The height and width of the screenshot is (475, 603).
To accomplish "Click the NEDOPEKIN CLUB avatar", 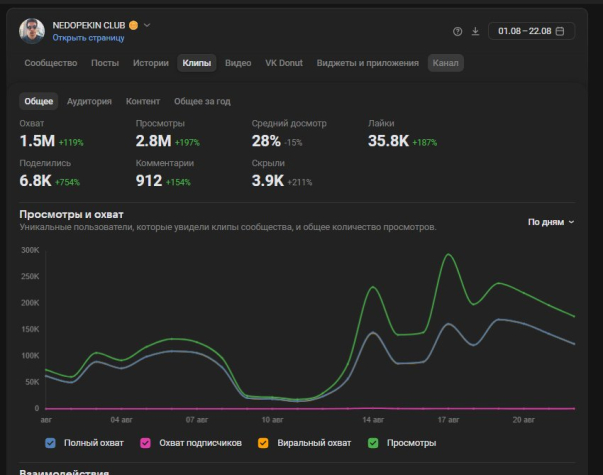I will pos(32,31).
